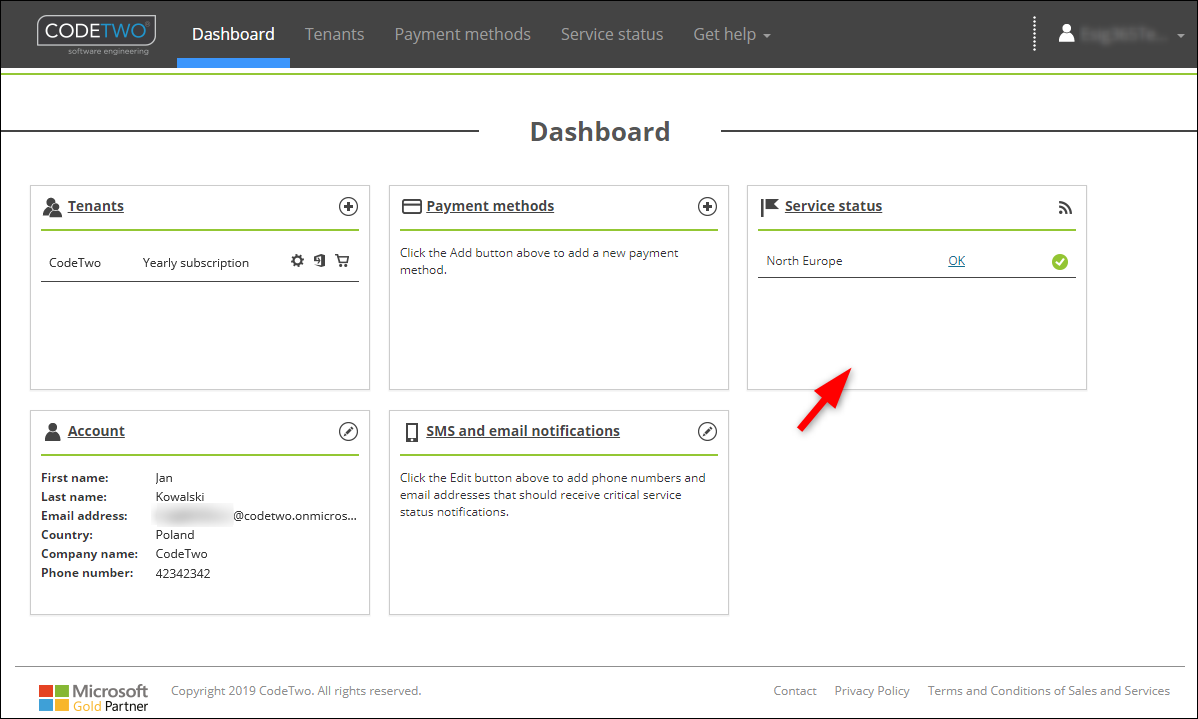Image resolution: width=1198 pixels, height=719 pixels.
Task: Add a payment method via the plus icon
Action: [x=707, y=206]
